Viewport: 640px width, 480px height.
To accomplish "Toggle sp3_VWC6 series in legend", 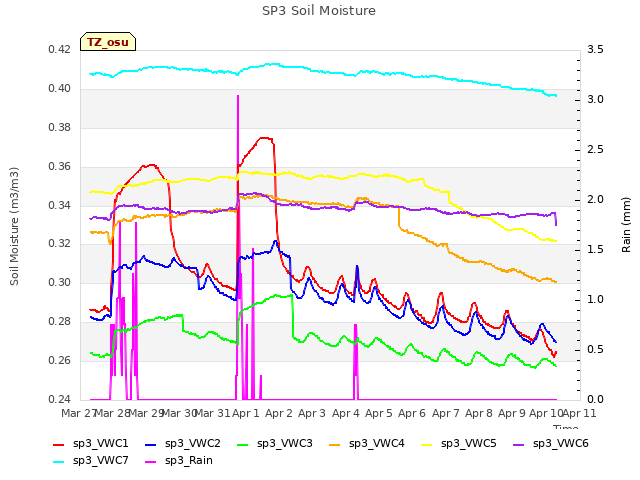I will point(551,444).
